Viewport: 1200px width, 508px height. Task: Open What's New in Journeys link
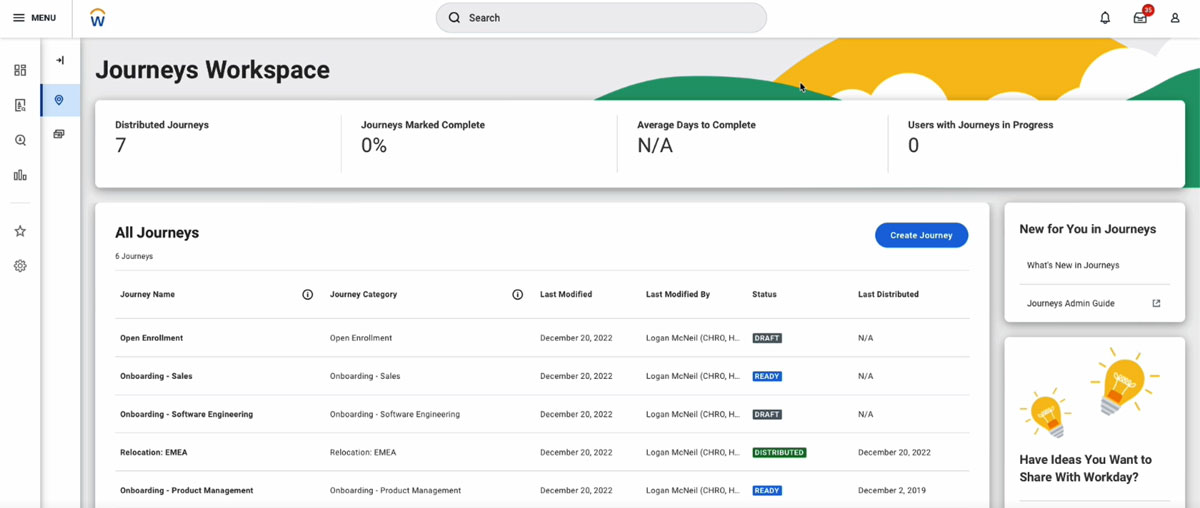pos(1073,265)
